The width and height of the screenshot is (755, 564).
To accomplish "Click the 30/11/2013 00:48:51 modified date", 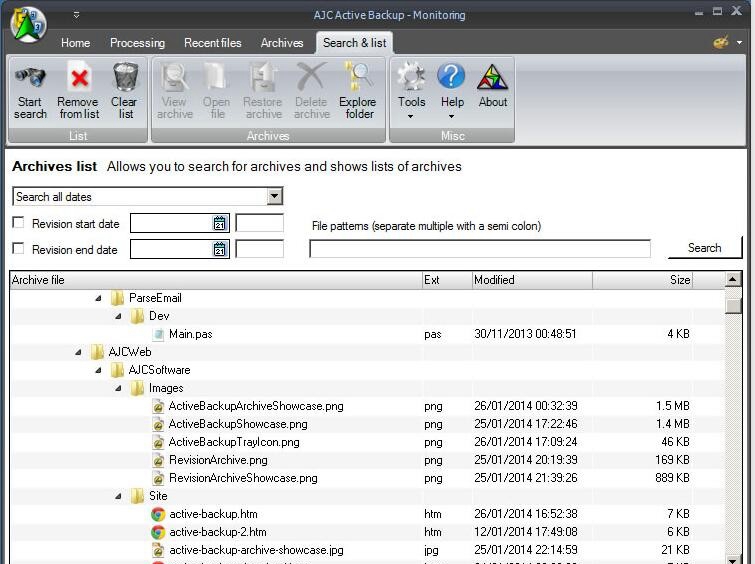I will [525, 334].
